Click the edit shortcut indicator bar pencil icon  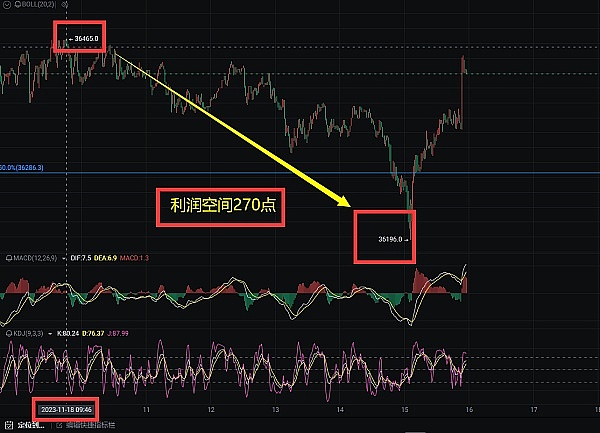coord(59,426)
